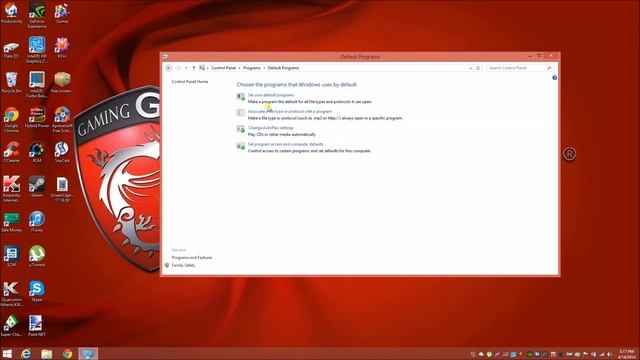Expand the address bar history dropdown
640x360 pixels.
tap(471, 68)
